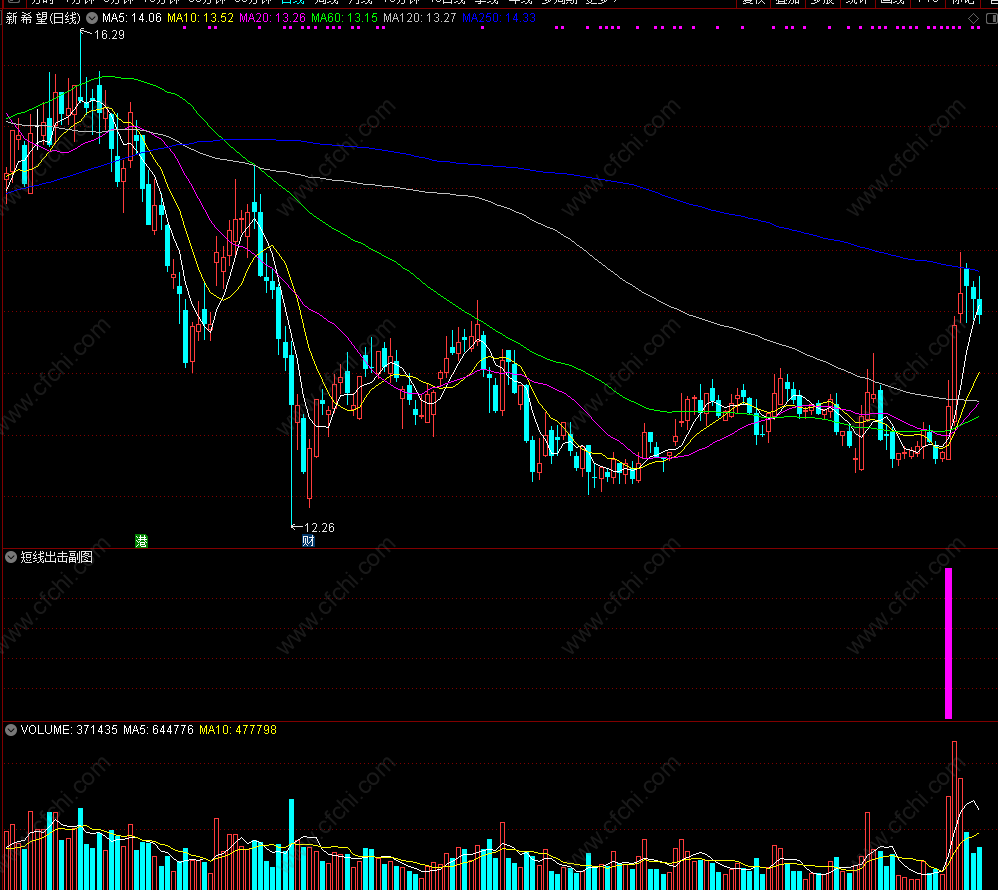
Task: Select the blue MA250: 14.33 label
Action: 499,18
